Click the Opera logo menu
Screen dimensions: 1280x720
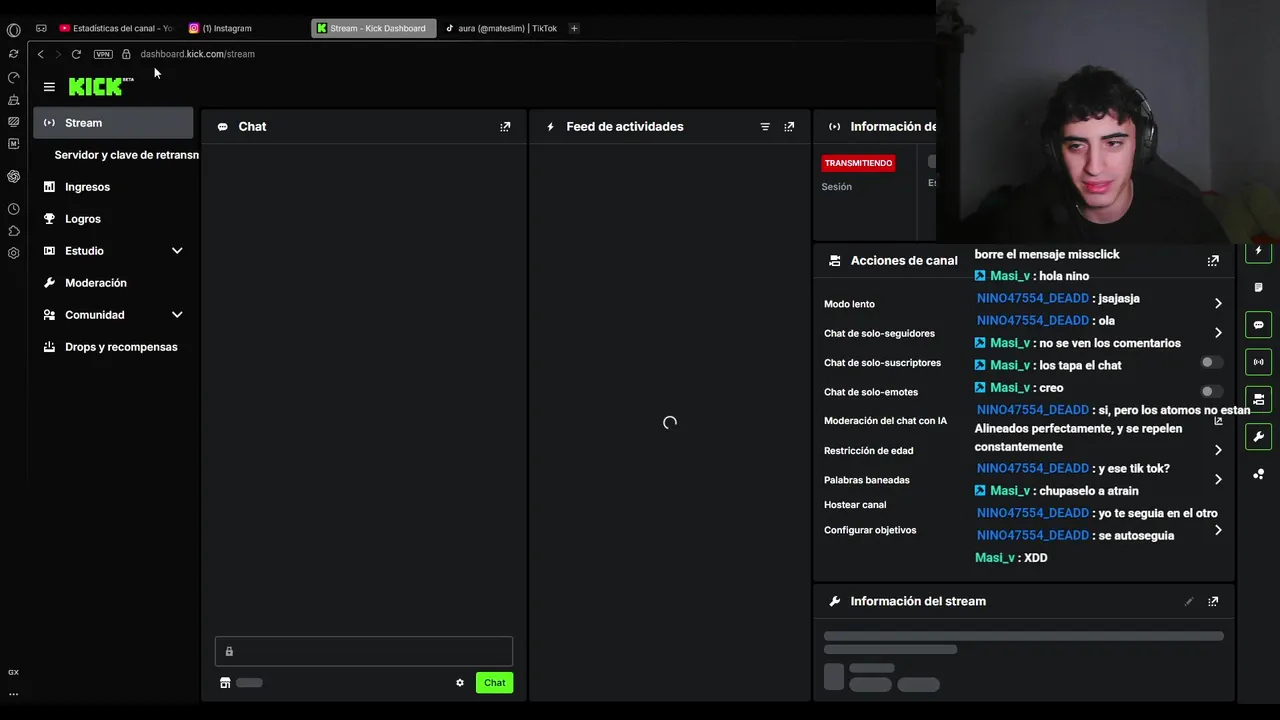[x=13, y=30]
